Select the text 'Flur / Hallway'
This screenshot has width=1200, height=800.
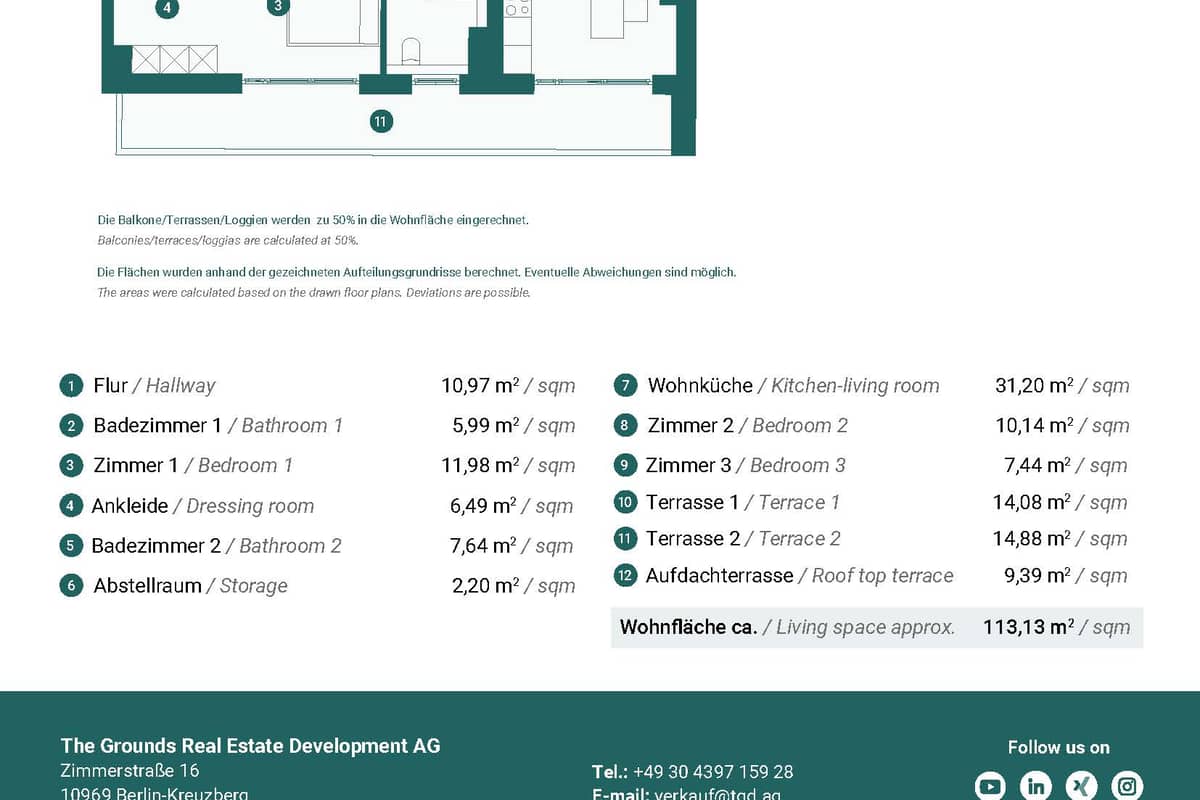point(154,386)
